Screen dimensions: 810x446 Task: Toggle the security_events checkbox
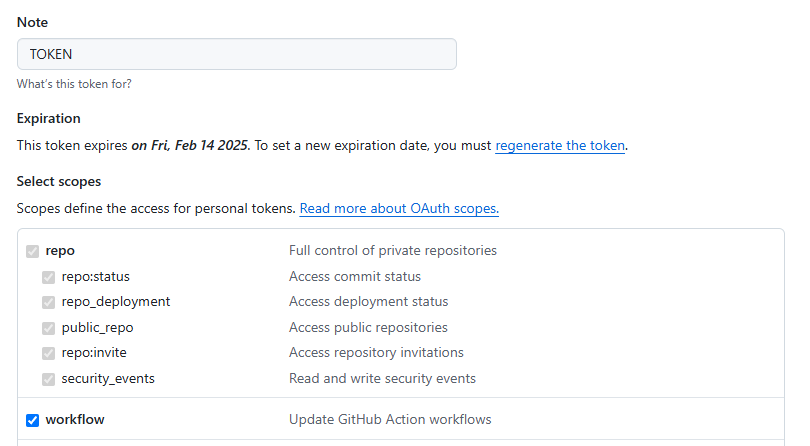click(48, 379)
